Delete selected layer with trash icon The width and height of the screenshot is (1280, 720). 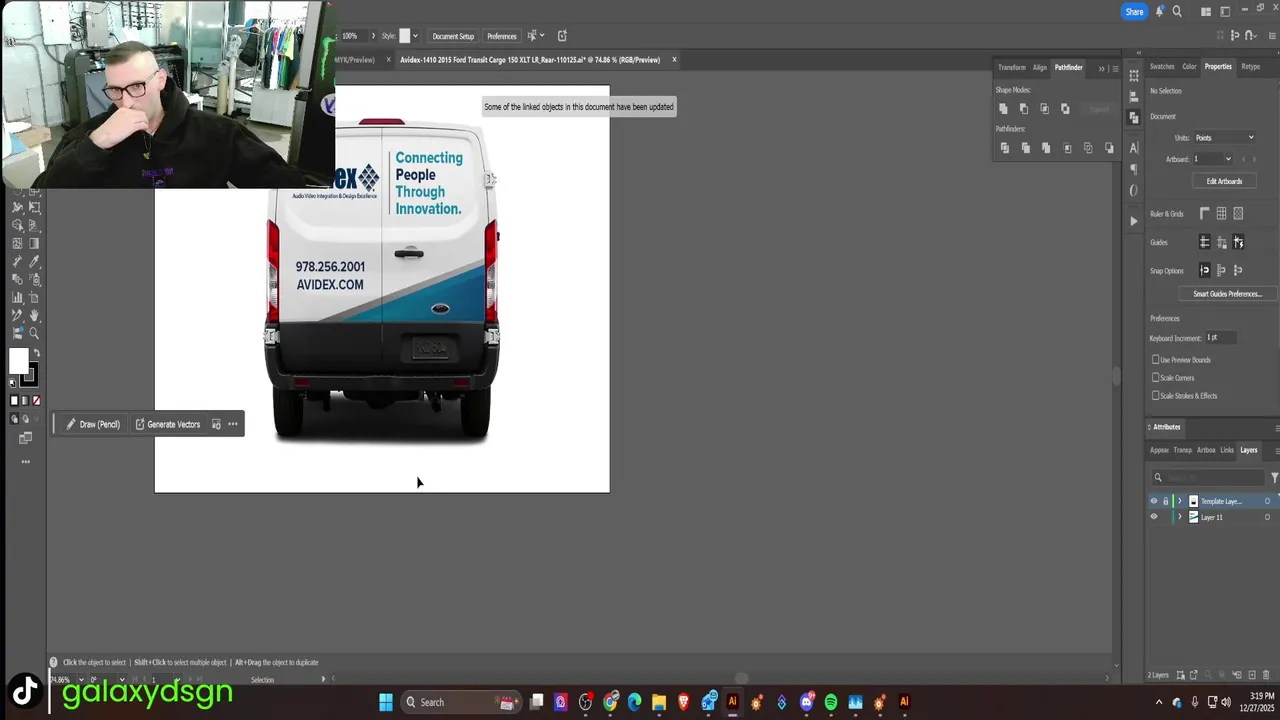coord(1266,675)
